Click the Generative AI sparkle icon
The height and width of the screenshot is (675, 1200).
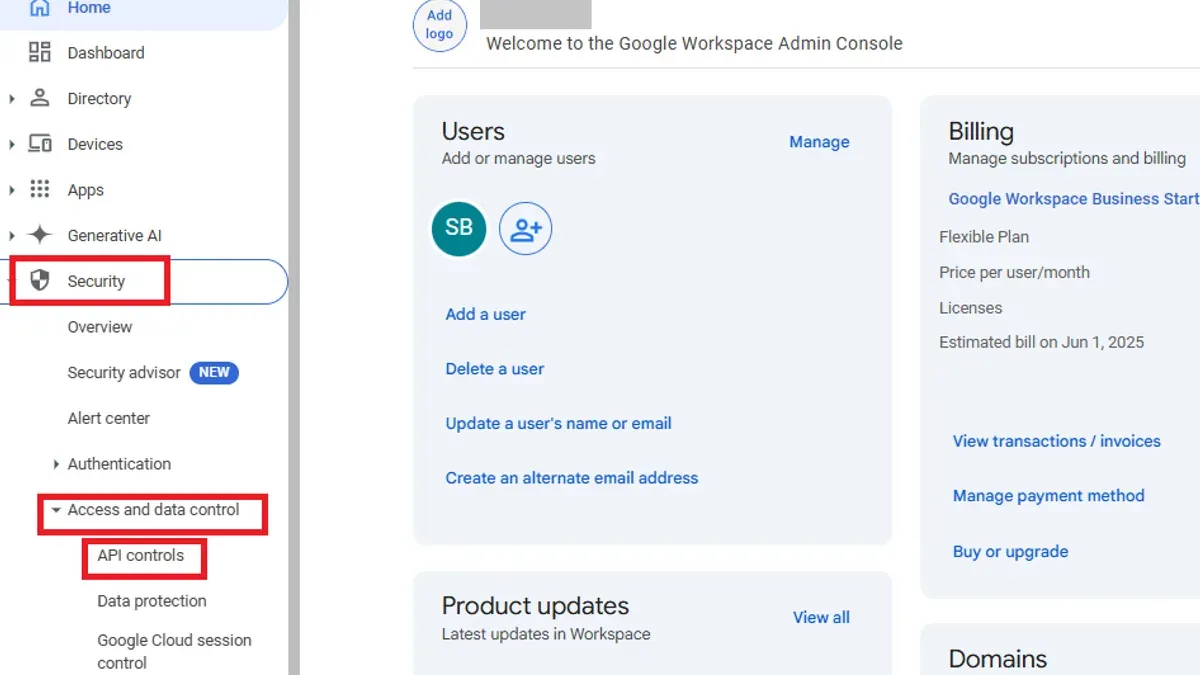40,235
